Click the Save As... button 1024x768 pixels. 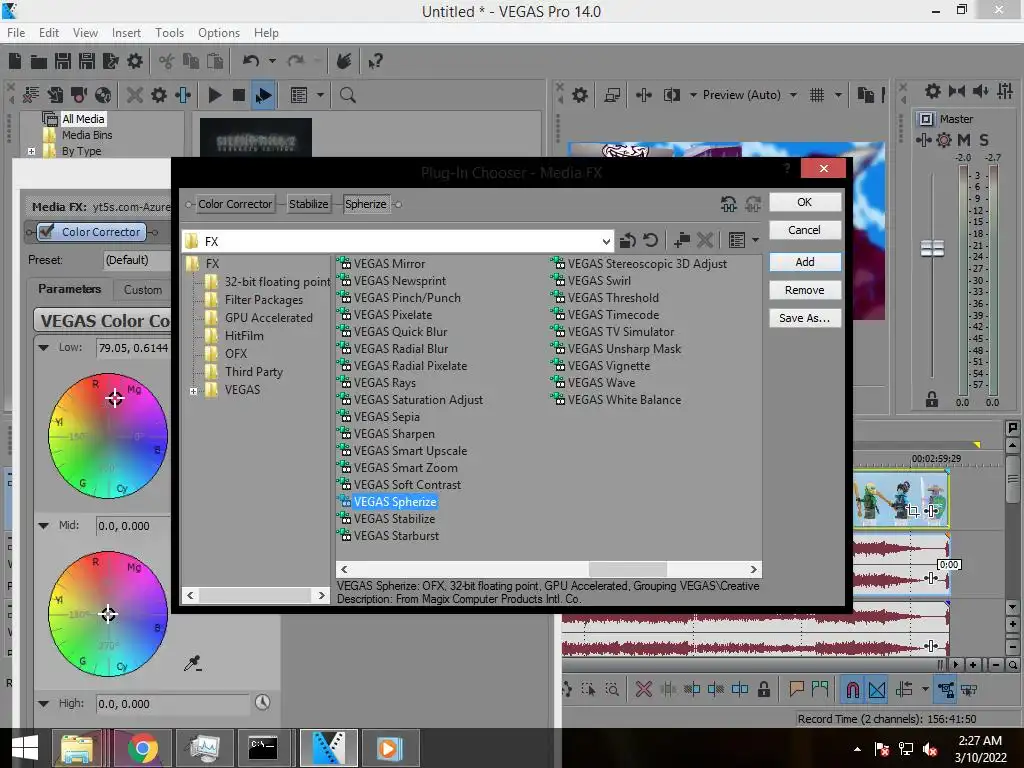pos(805,318)
